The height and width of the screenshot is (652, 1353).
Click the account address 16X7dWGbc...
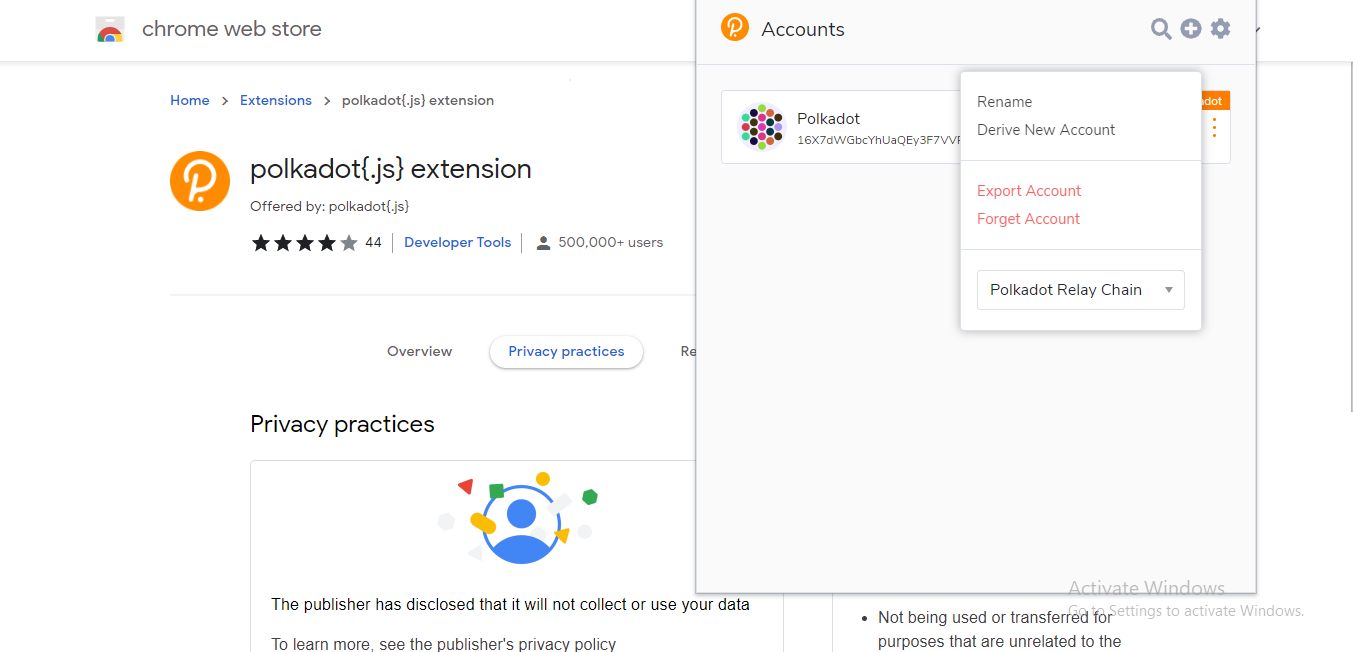tap(879, 141)
